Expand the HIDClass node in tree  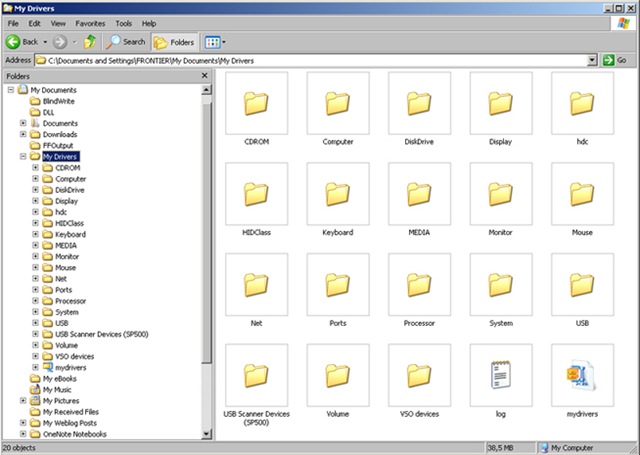(x=36, y=223)
